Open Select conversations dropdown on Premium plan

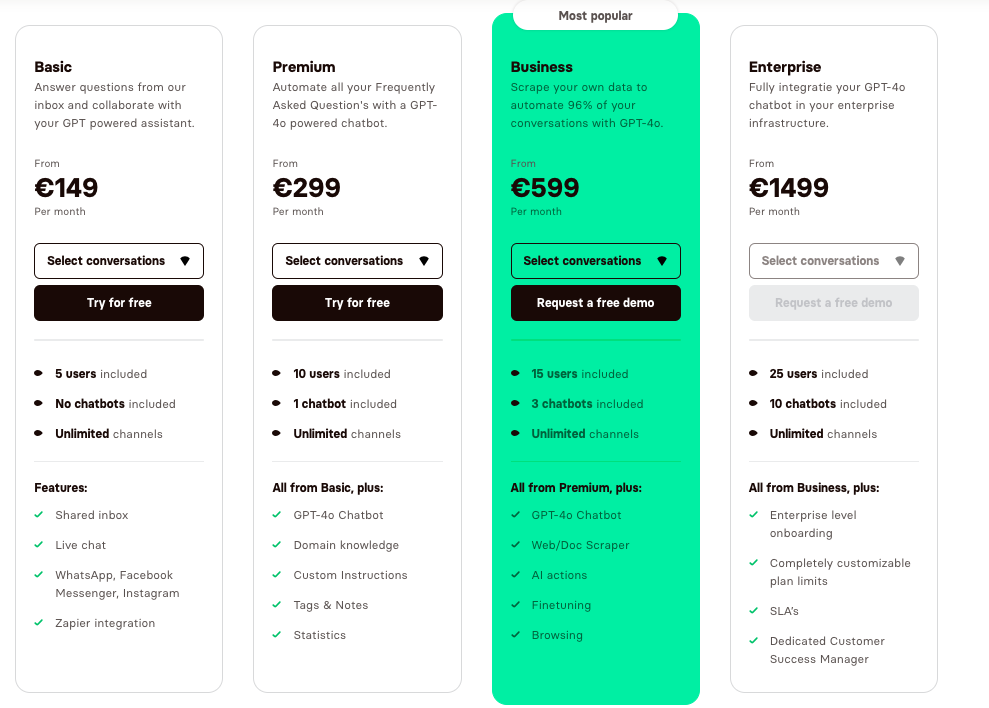click(357, 260)
